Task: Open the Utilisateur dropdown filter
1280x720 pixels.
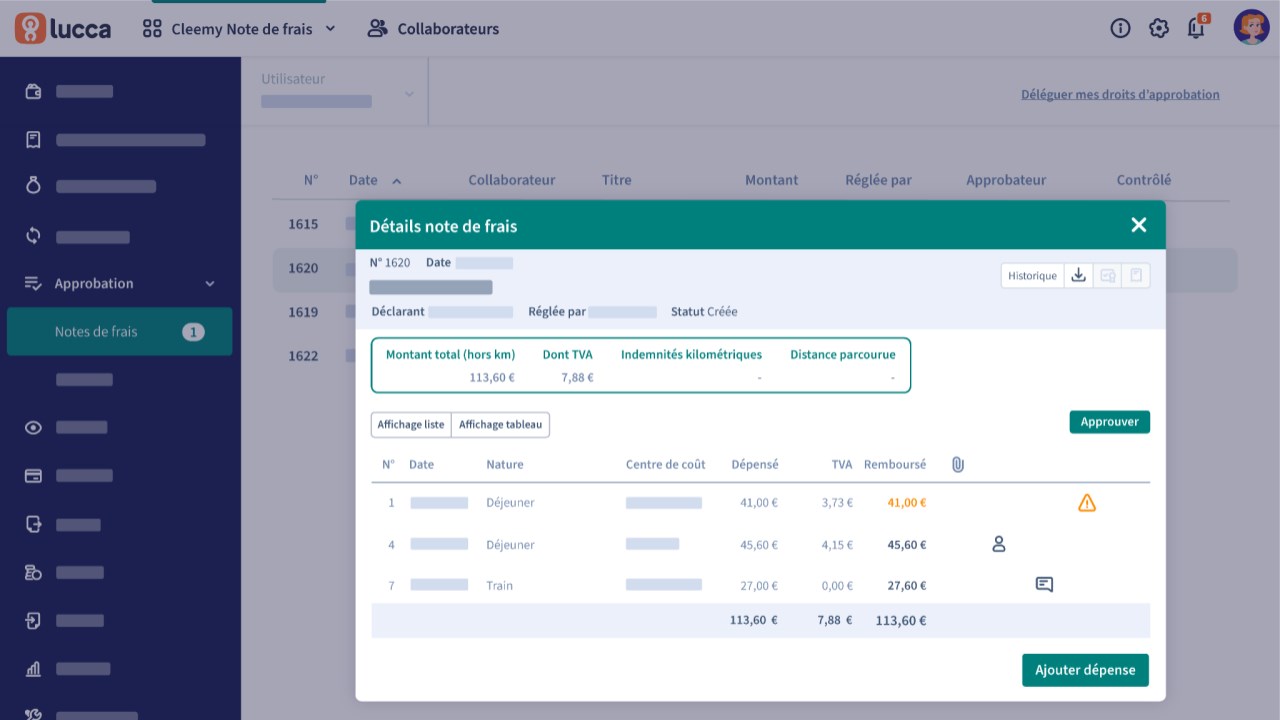Action: [338, 92]
